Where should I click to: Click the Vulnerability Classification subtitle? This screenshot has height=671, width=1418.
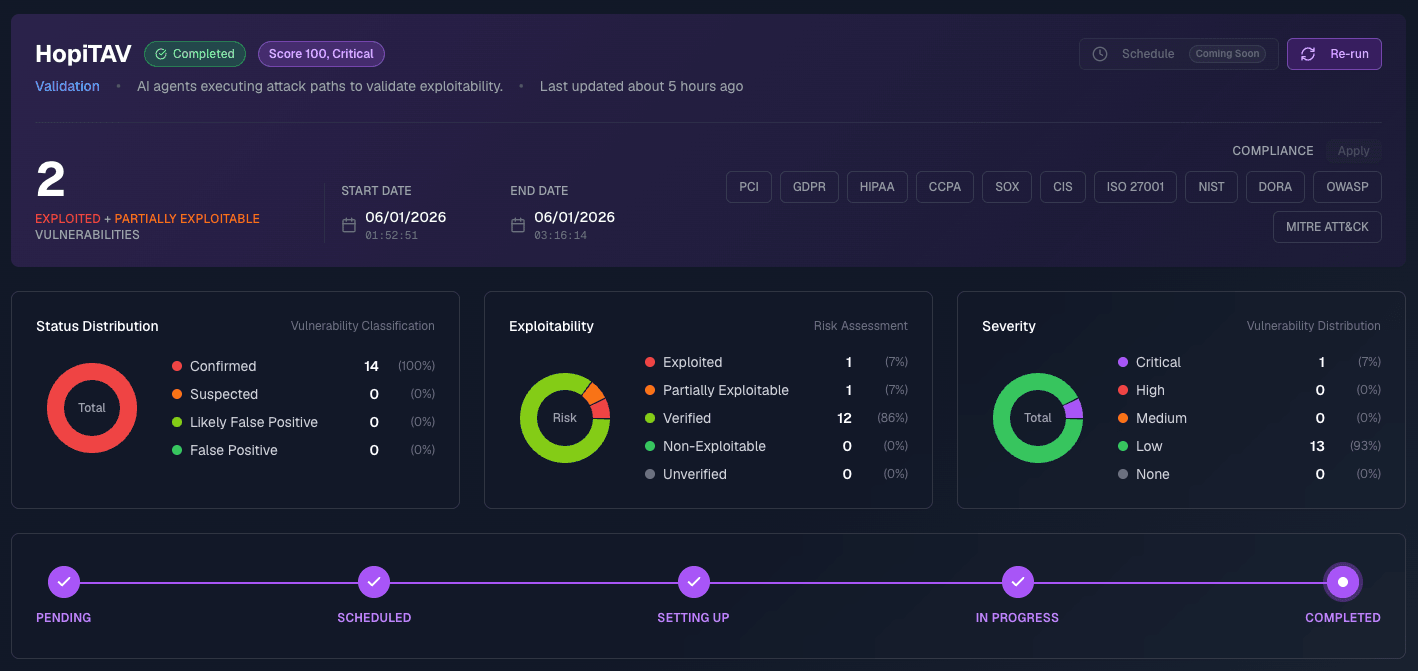pos(363,326)
